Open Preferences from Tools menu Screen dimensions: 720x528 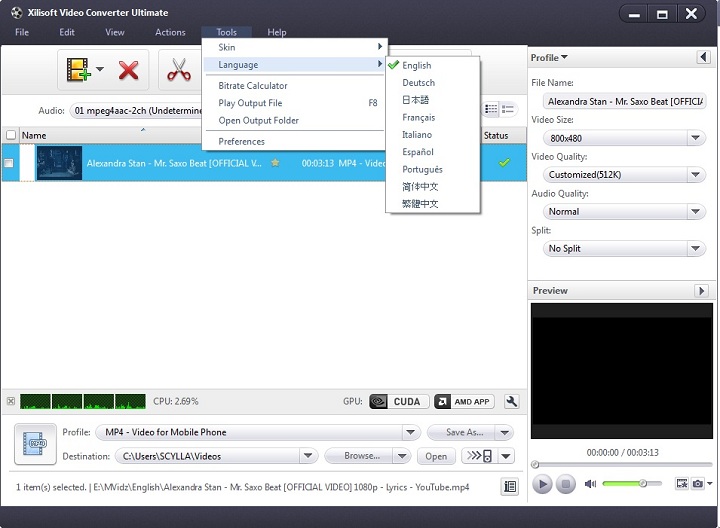click(294, 141)
